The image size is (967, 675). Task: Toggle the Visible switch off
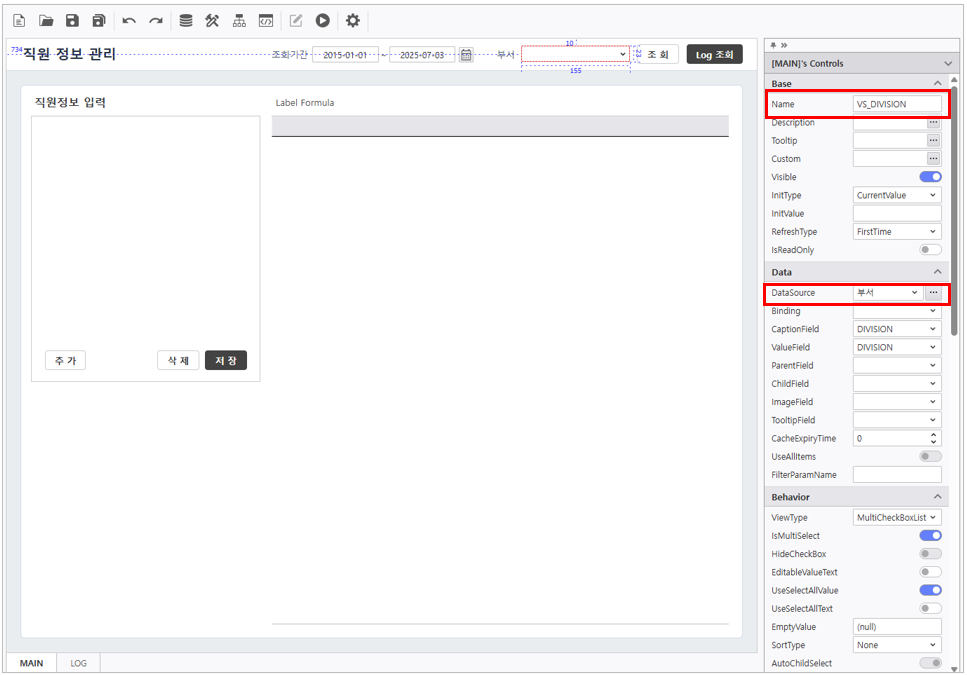tap(930, 177)
